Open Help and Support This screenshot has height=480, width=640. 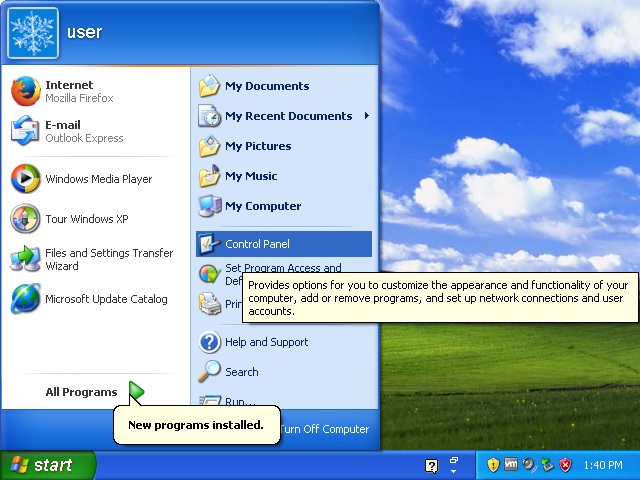(266, 342)
